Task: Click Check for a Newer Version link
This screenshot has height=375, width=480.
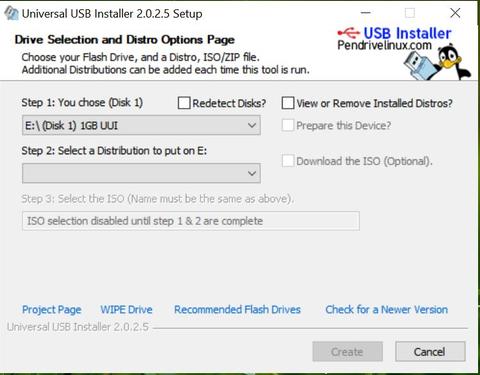Action: coord(387,310)
